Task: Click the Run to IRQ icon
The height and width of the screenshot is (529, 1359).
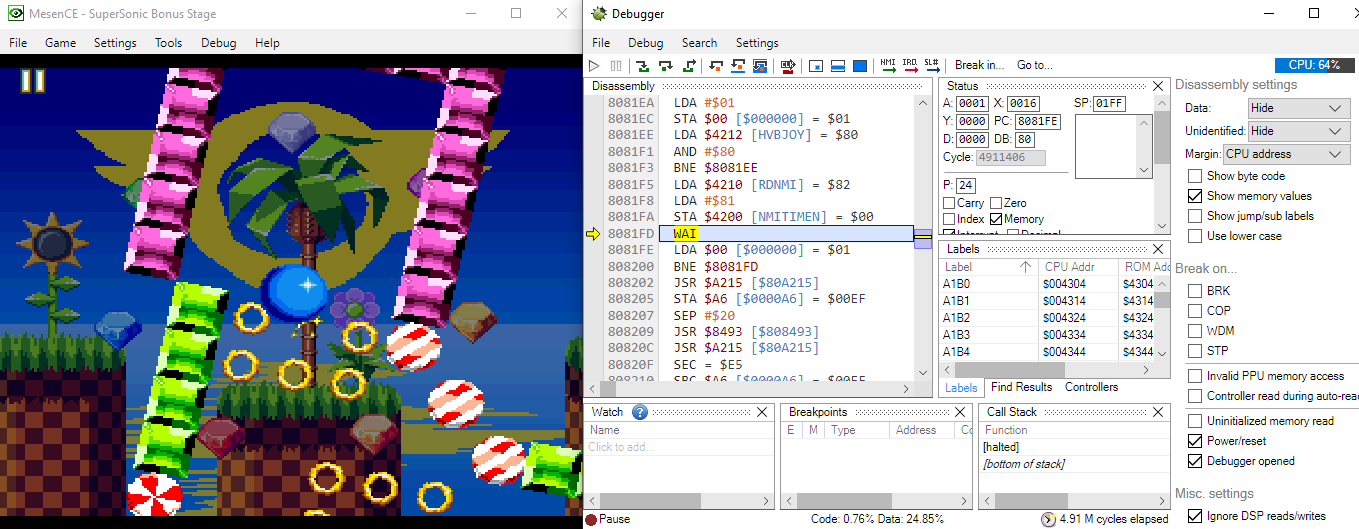Action: point(910,65)
